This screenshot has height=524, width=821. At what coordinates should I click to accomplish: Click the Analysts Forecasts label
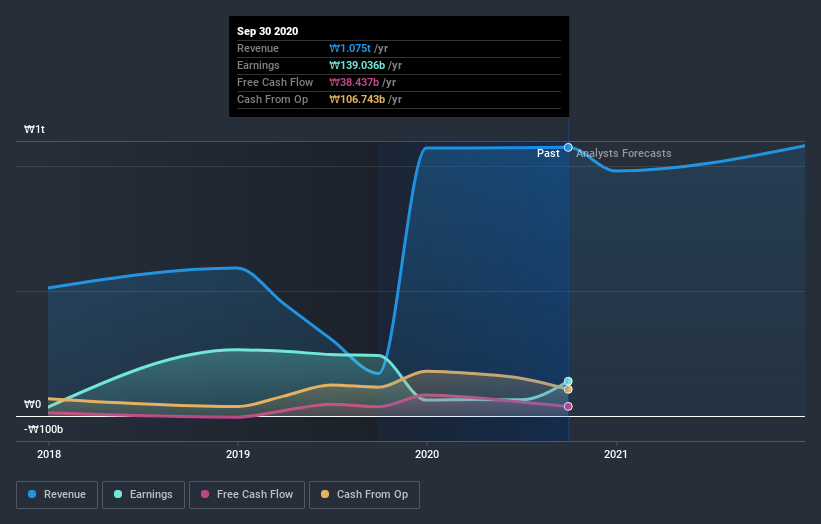click(624, 153)
